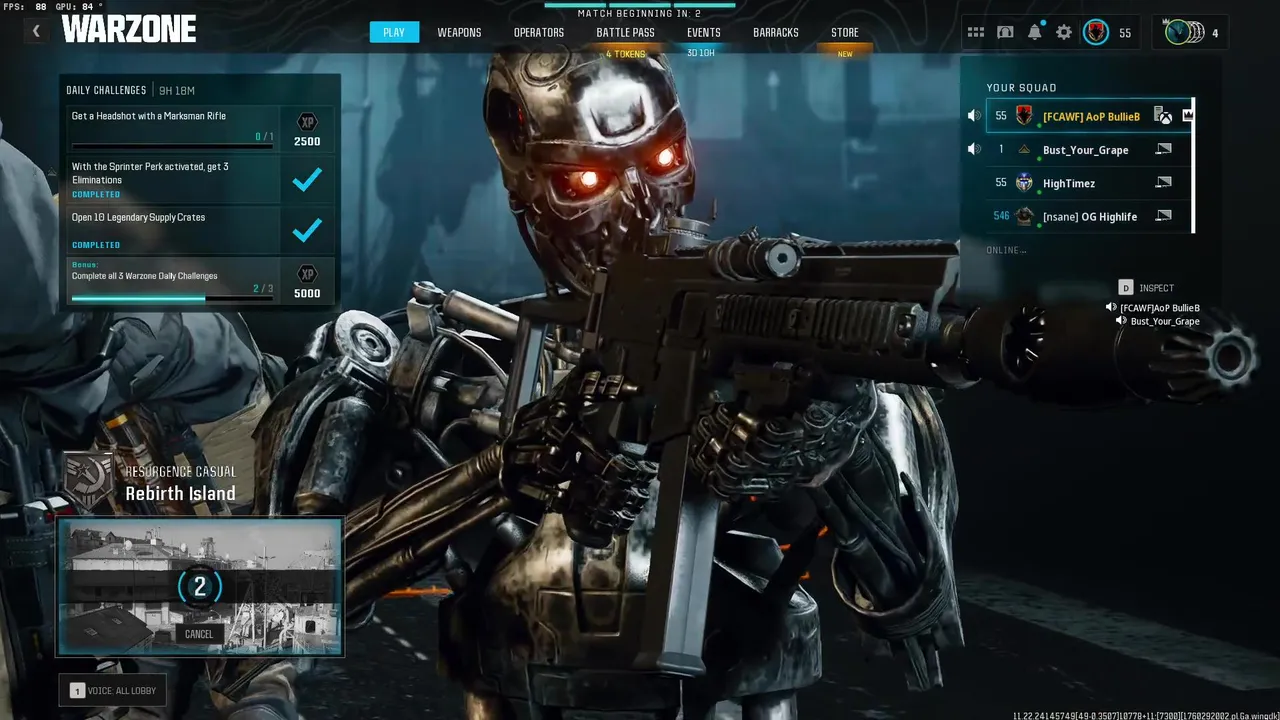This screenshot has height=720, width=1280.
Task: Cancel the matchmaking countdown
Action: [199, 634]
